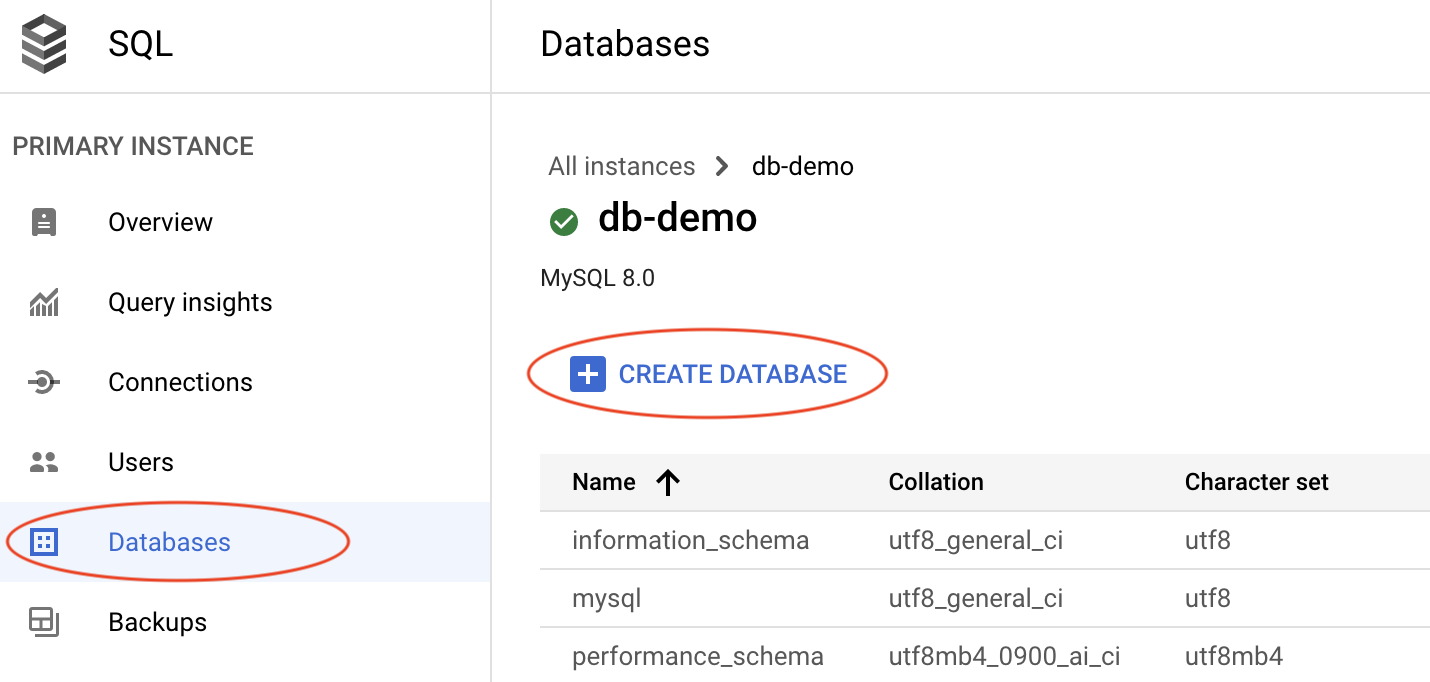The width and height of the screenshot is (1430, 682).
Task: Click the plus icon on CREATE DATABASE
Action: click(587, 373)
